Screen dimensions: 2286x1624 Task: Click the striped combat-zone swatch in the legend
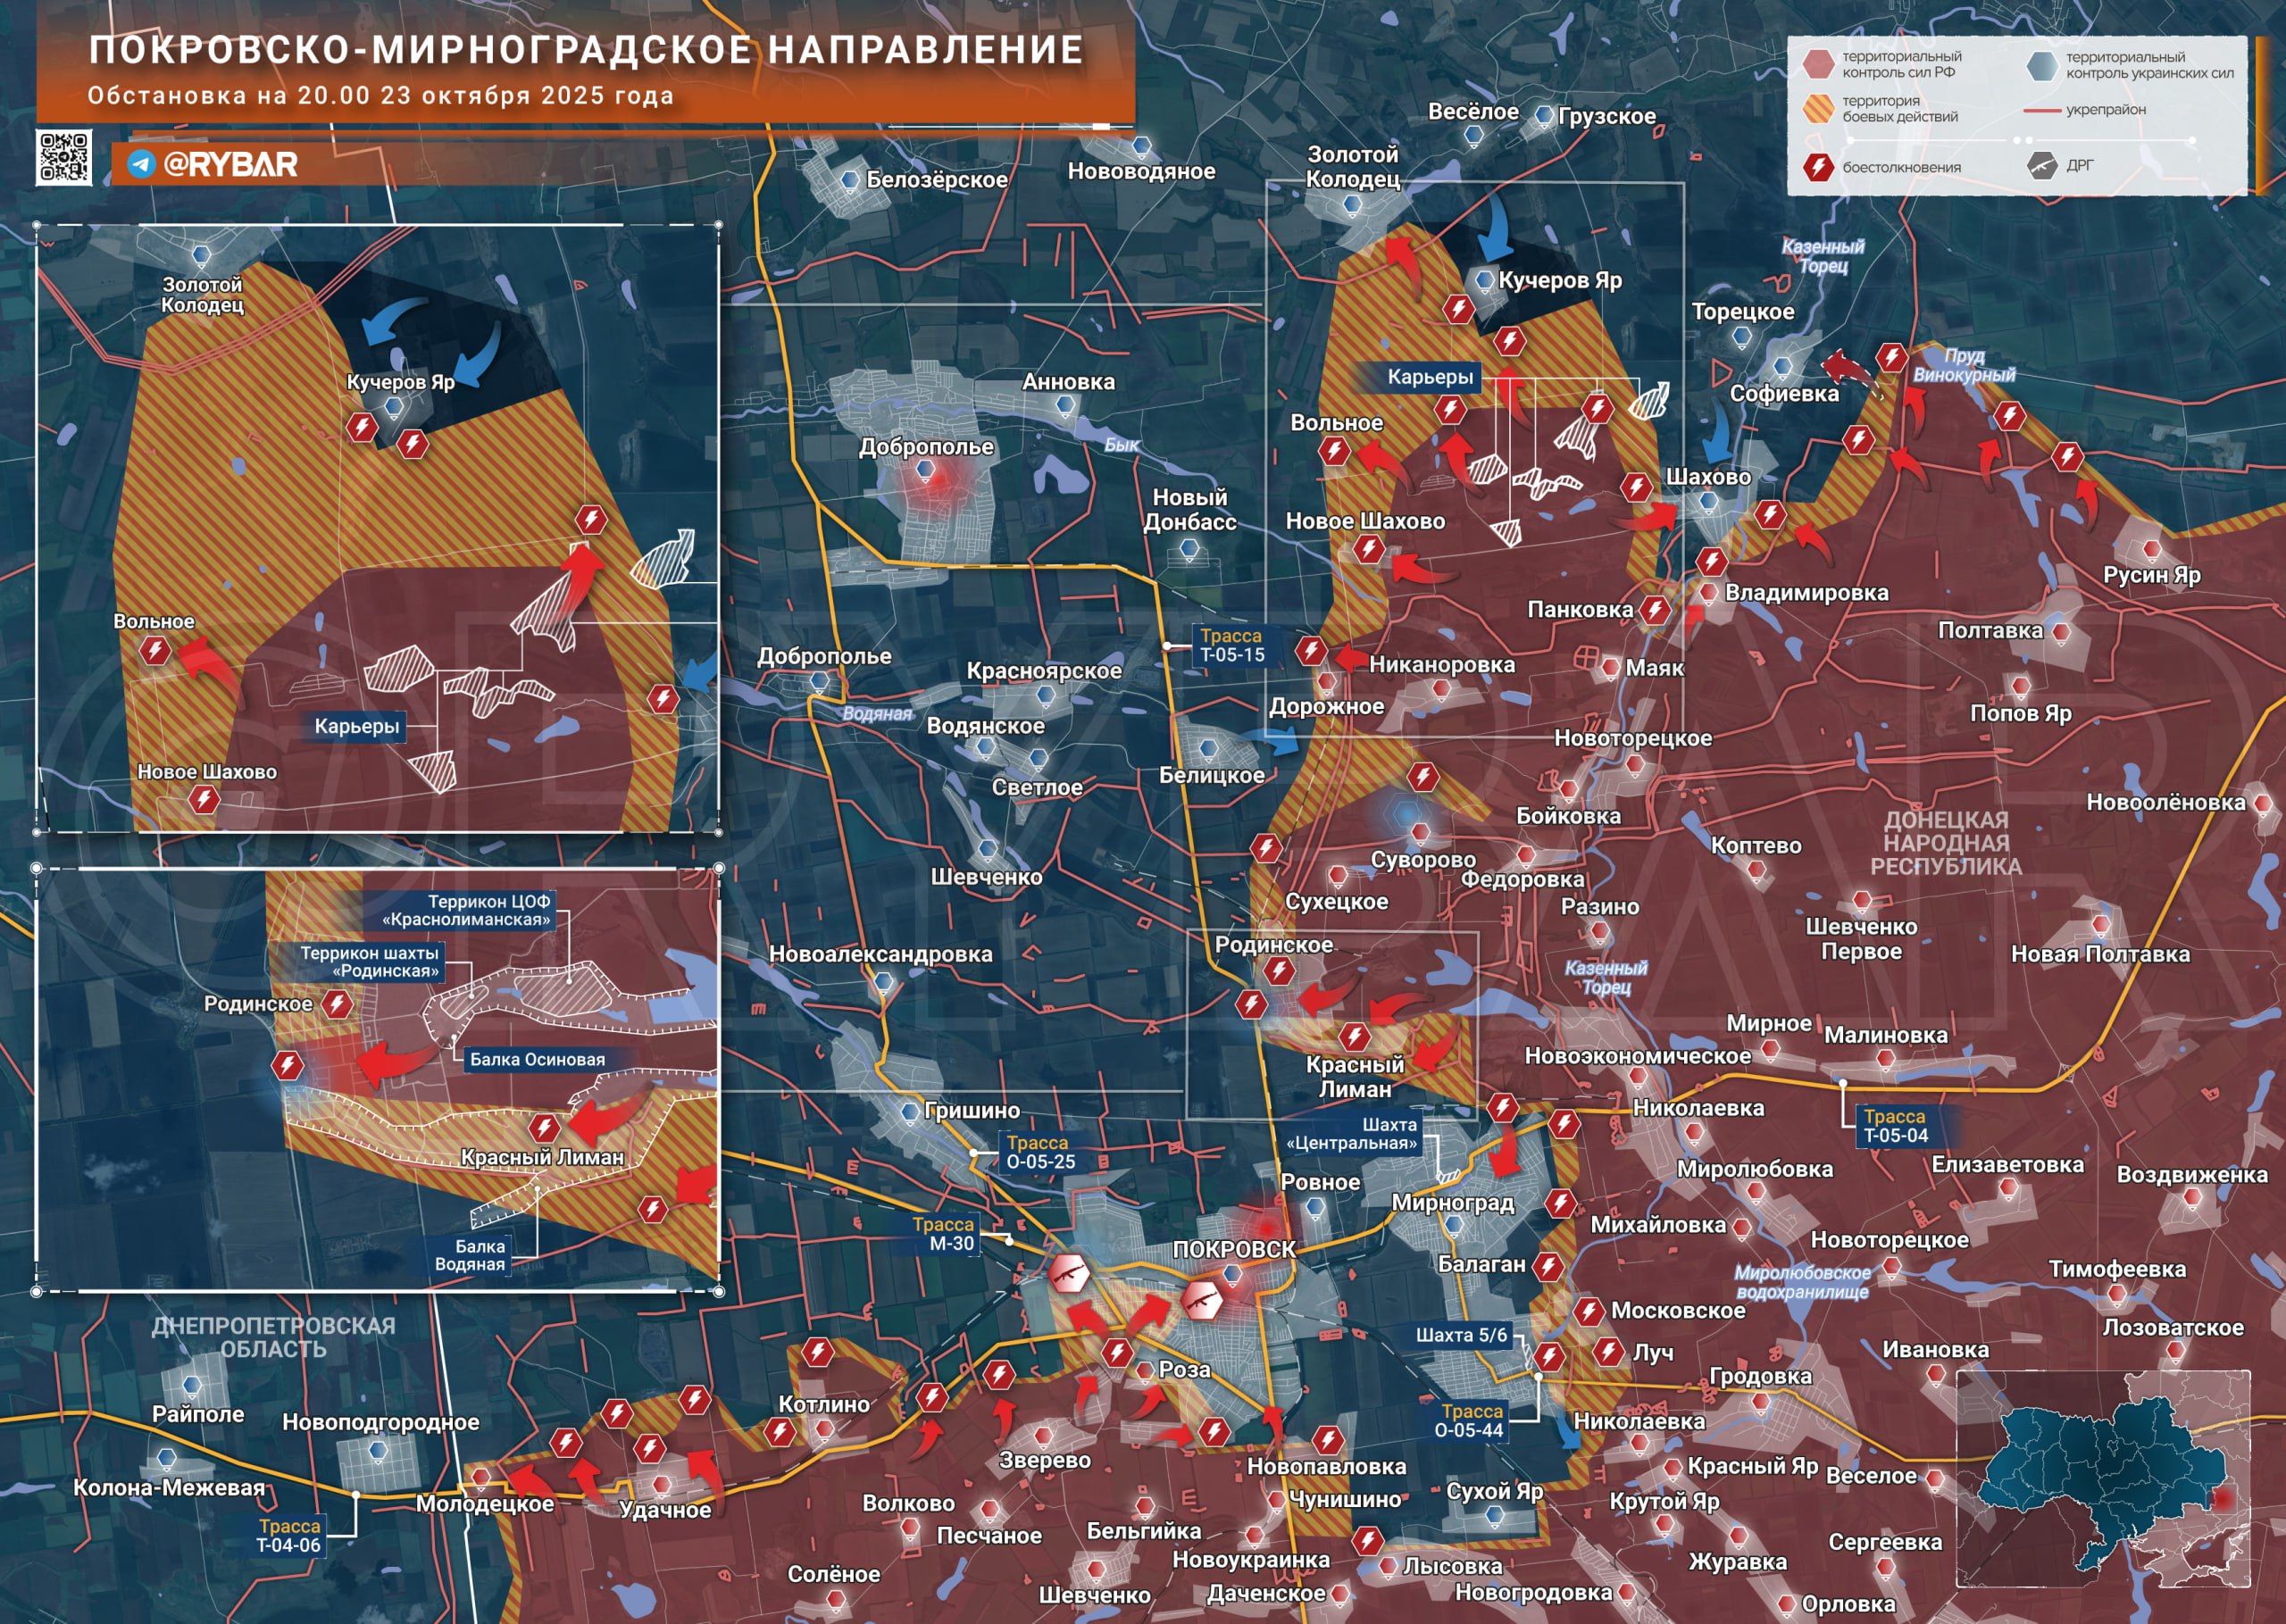pos(1817,108)
